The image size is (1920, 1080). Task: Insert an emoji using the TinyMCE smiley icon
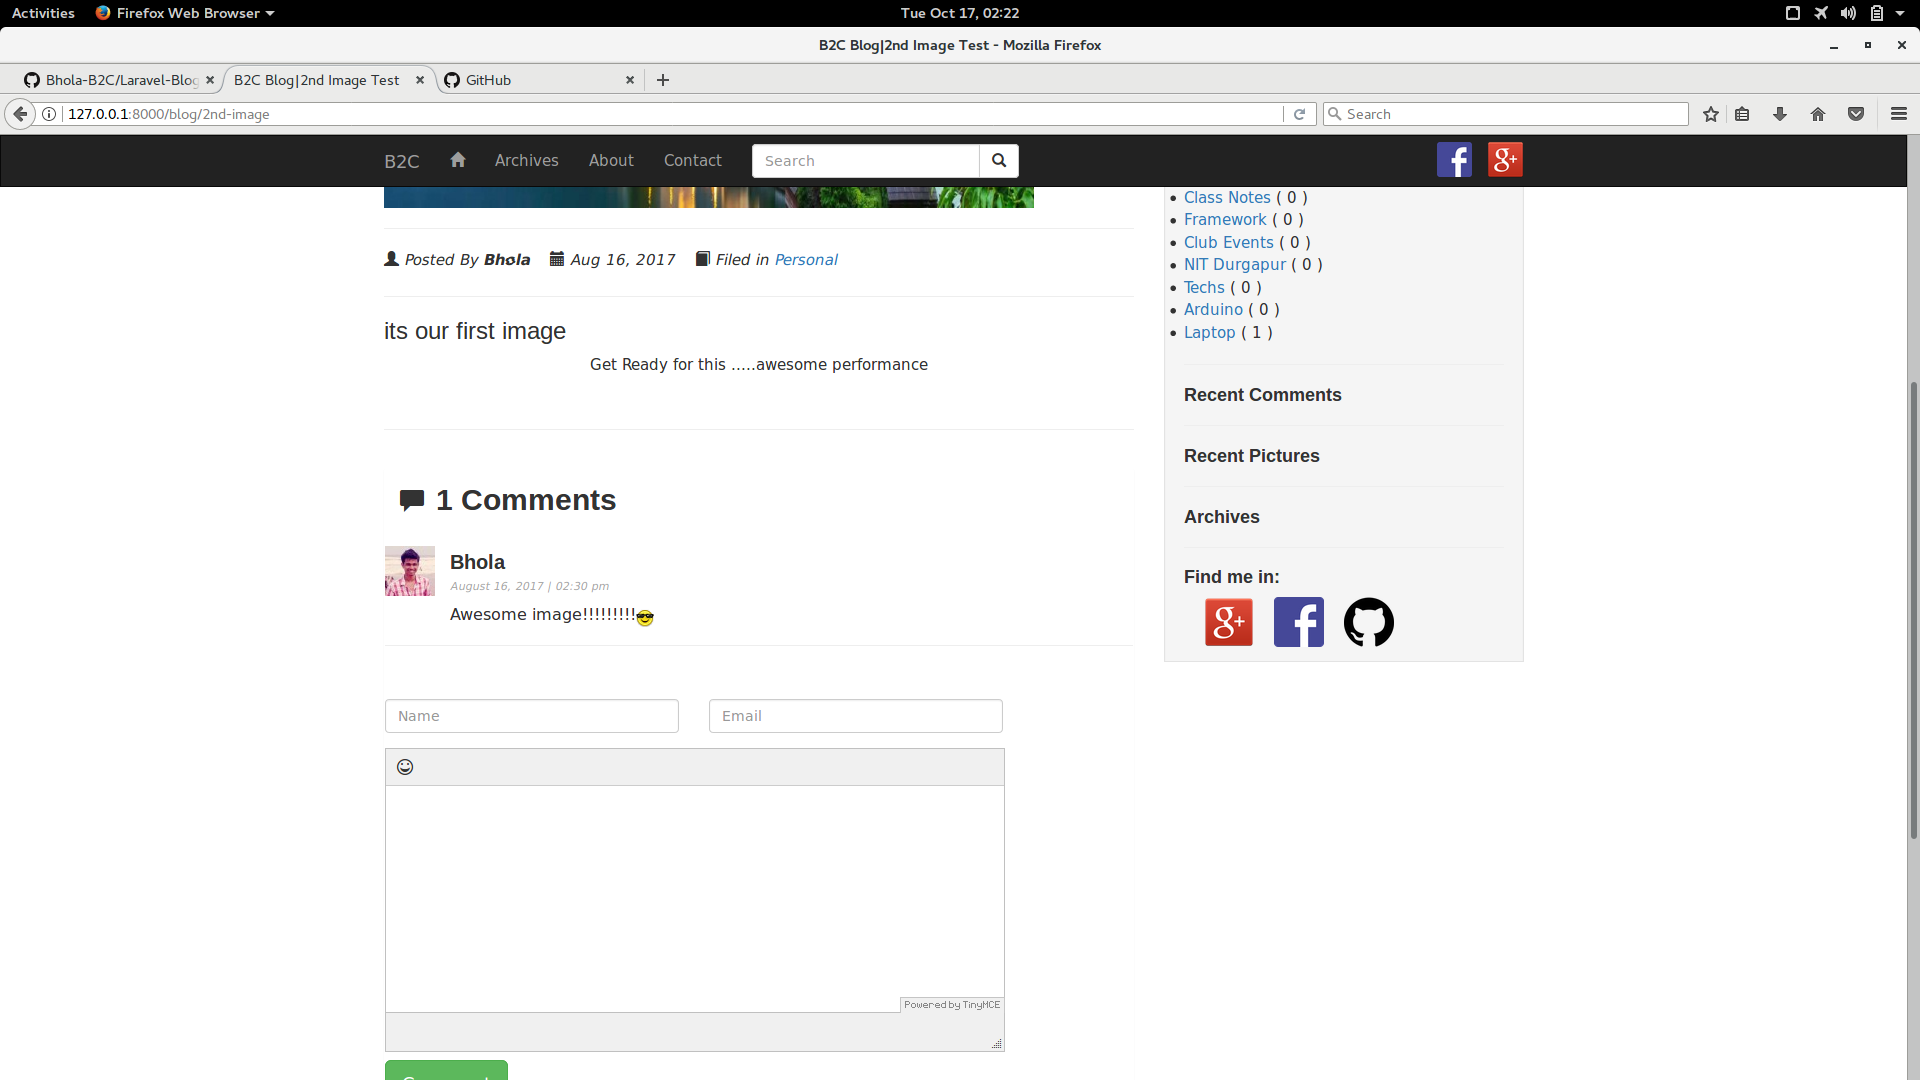404,766
